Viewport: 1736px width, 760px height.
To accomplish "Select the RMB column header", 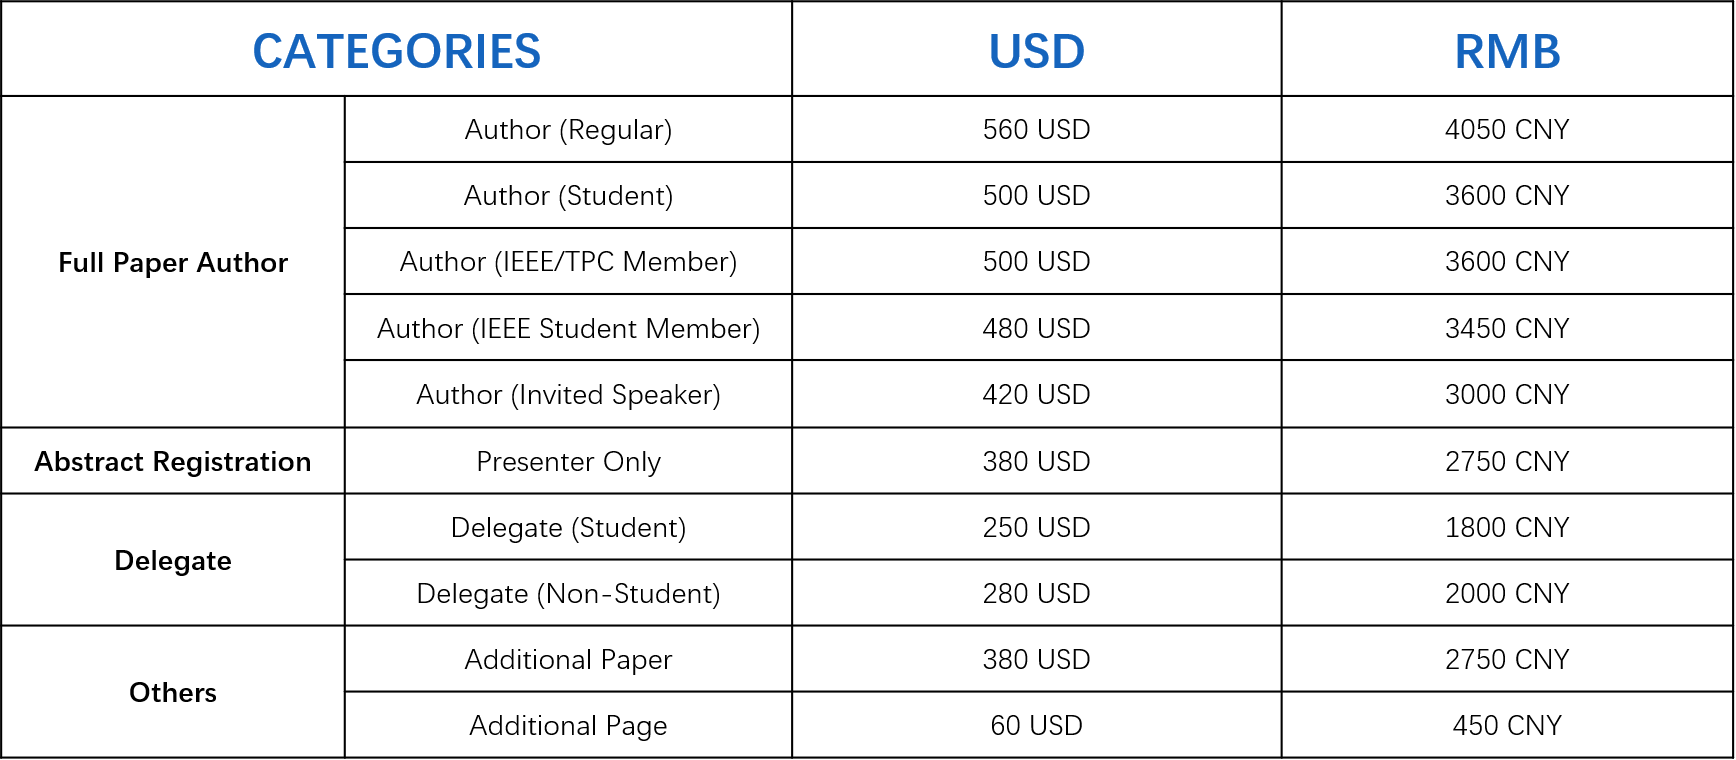I will (x=1507, y=49).
